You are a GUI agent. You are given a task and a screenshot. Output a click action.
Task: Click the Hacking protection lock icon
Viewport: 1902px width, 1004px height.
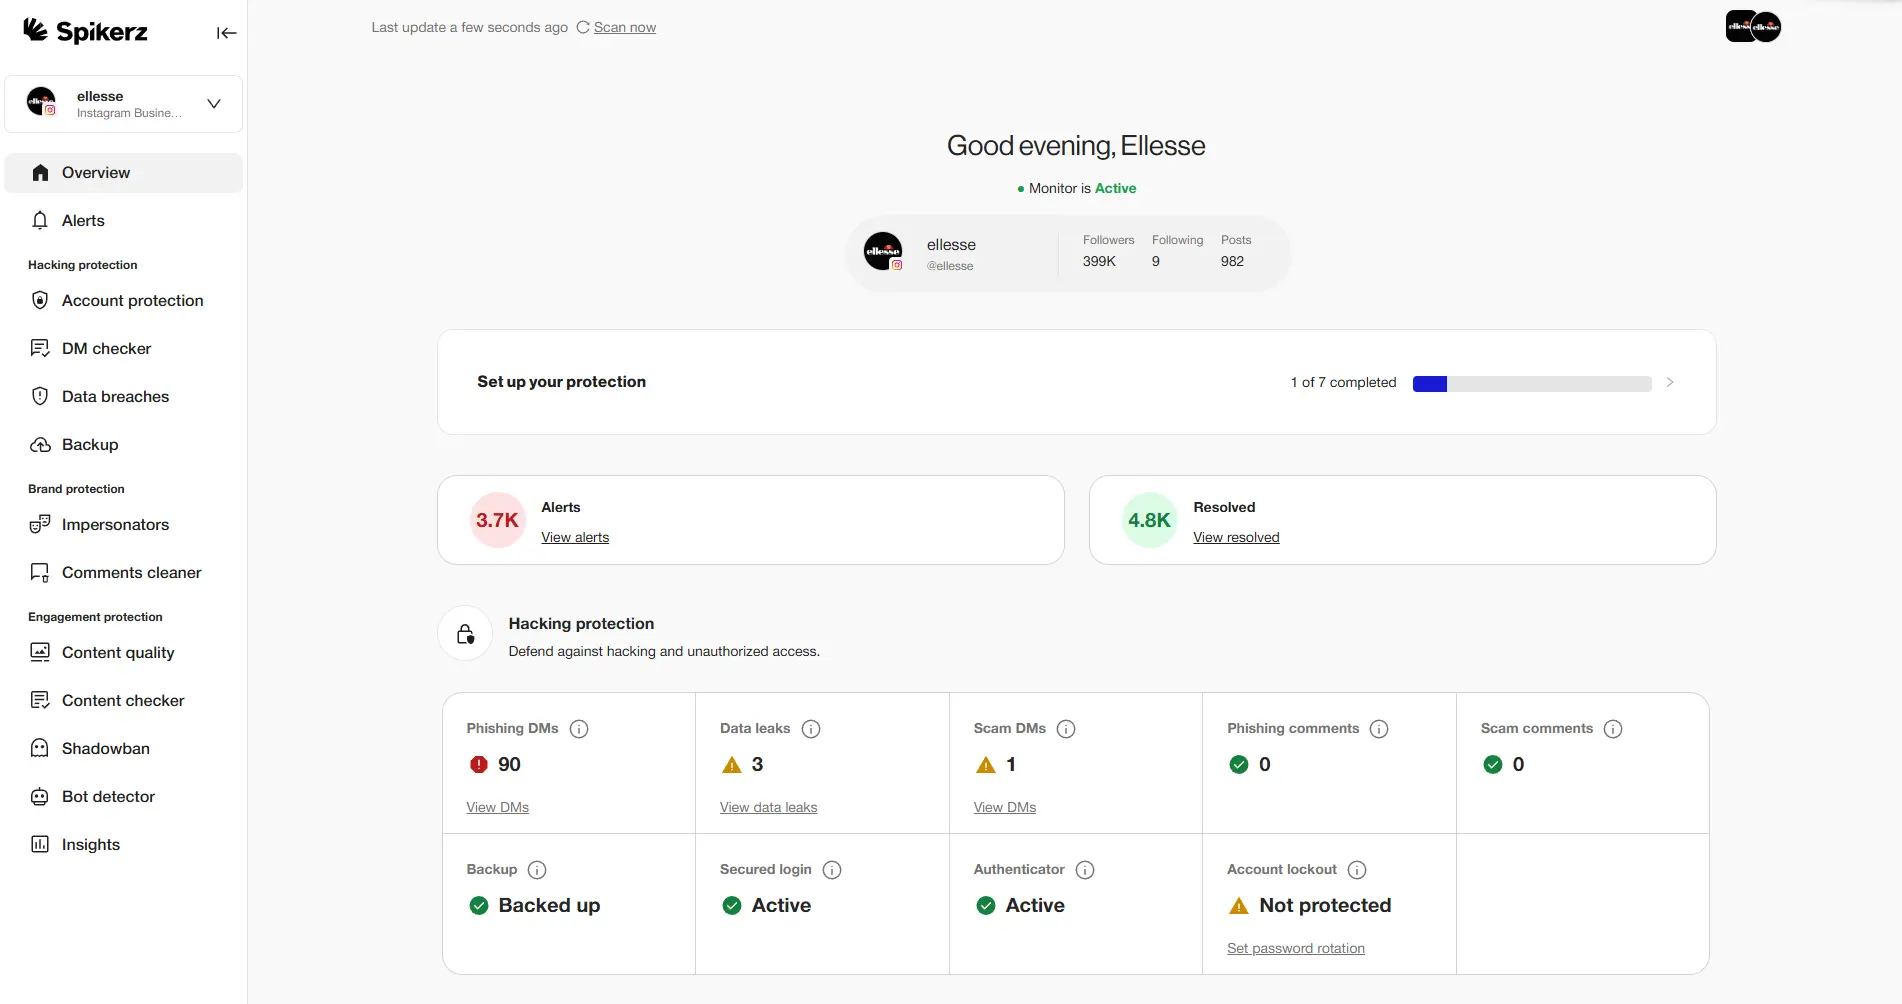pyautogui.click(x=466, y=634)
